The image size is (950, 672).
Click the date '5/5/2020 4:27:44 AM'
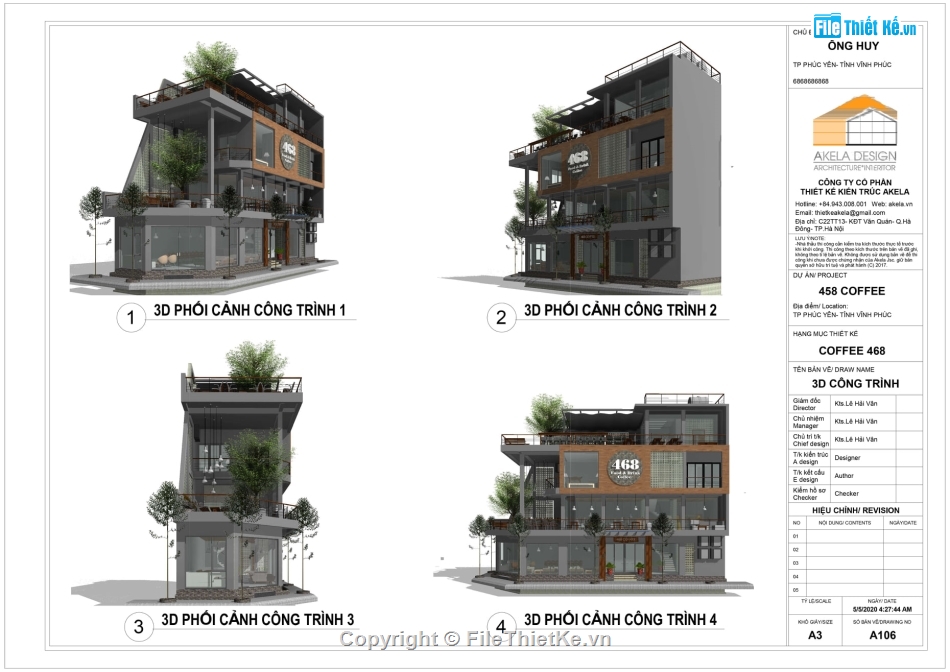[882, 610]
